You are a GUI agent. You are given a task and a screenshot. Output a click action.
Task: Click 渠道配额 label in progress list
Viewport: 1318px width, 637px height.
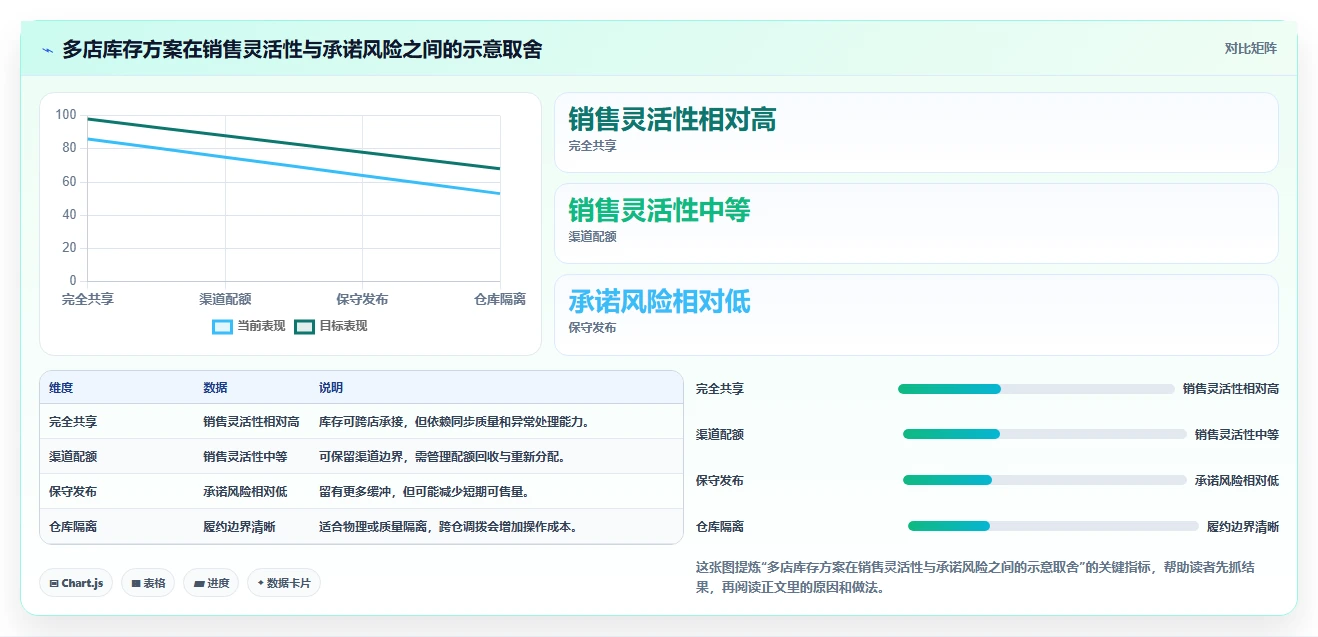[720, 435]
